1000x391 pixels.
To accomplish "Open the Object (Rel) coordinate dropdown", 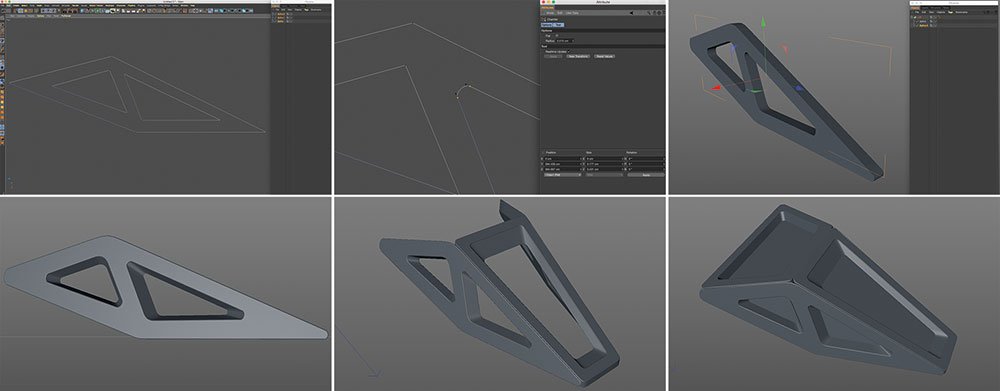I will click(562, 175).
